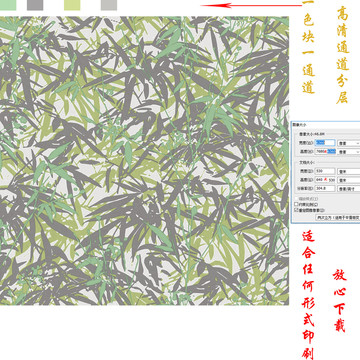The width and height of the screenshot is (360, 360).
Task: Click the pixel height input field
Action: pyautogui.click(x=325, y=151)
